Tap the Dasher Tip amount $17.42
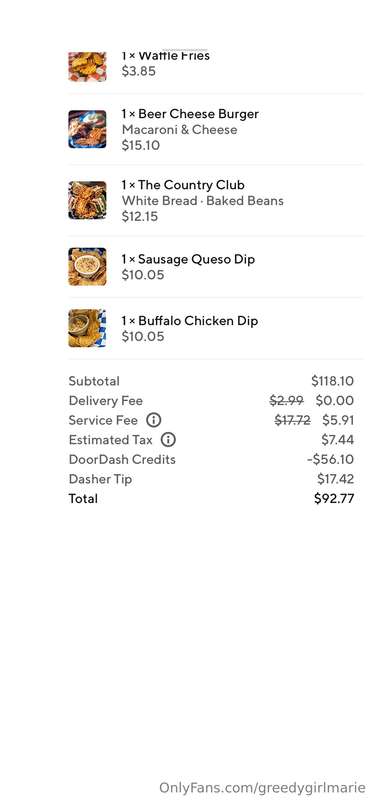The width and height of the screenshot is (370, 800). coord(335,479)
